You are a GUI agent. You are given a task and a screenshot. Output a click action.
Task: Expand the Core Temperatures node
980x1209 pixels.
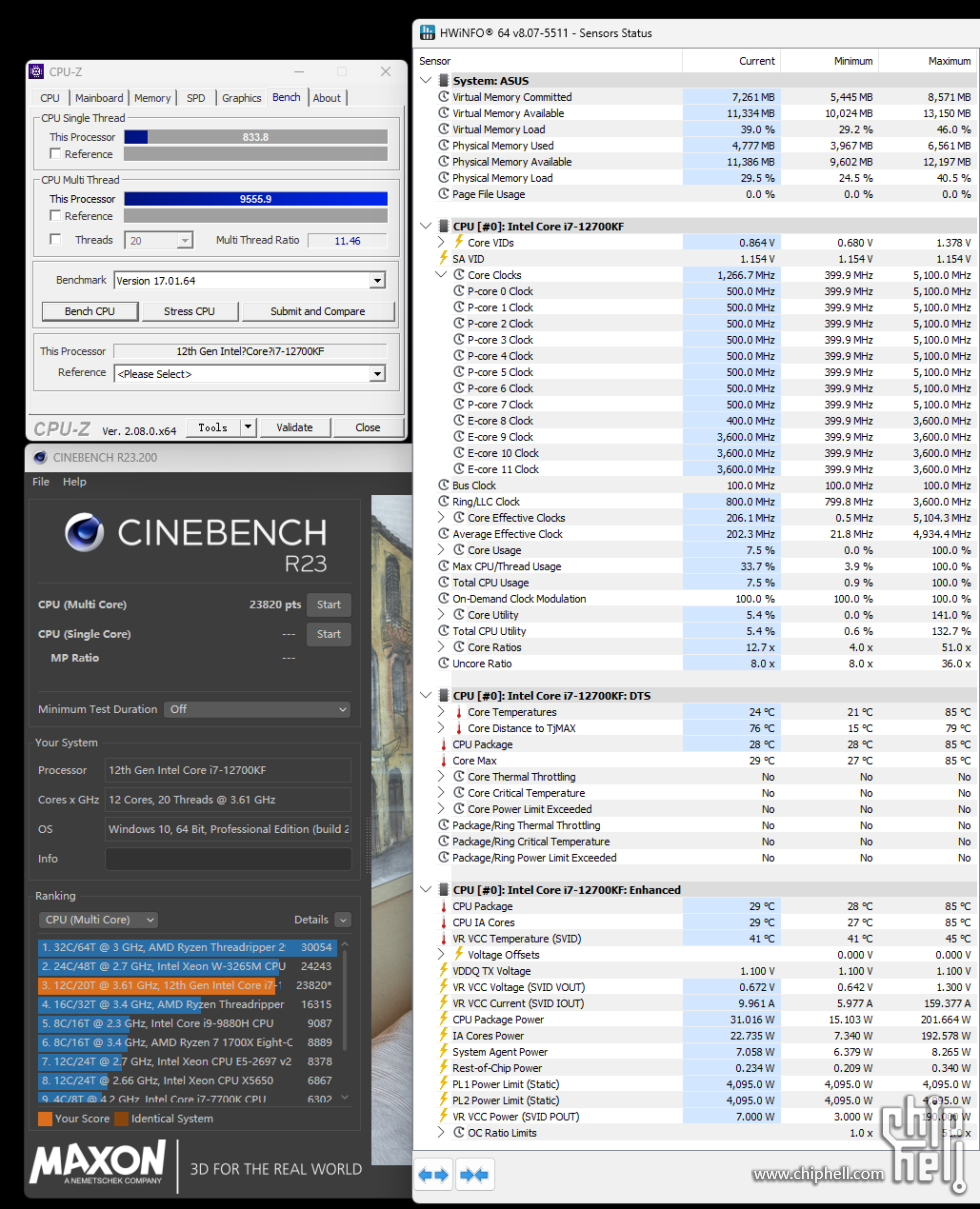pos(443,712)
